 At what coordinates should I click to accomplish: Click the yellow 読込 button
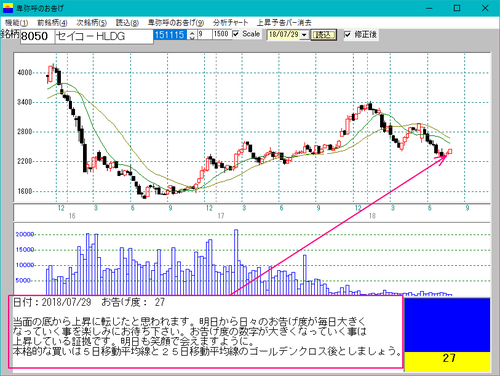click(323, 35)
